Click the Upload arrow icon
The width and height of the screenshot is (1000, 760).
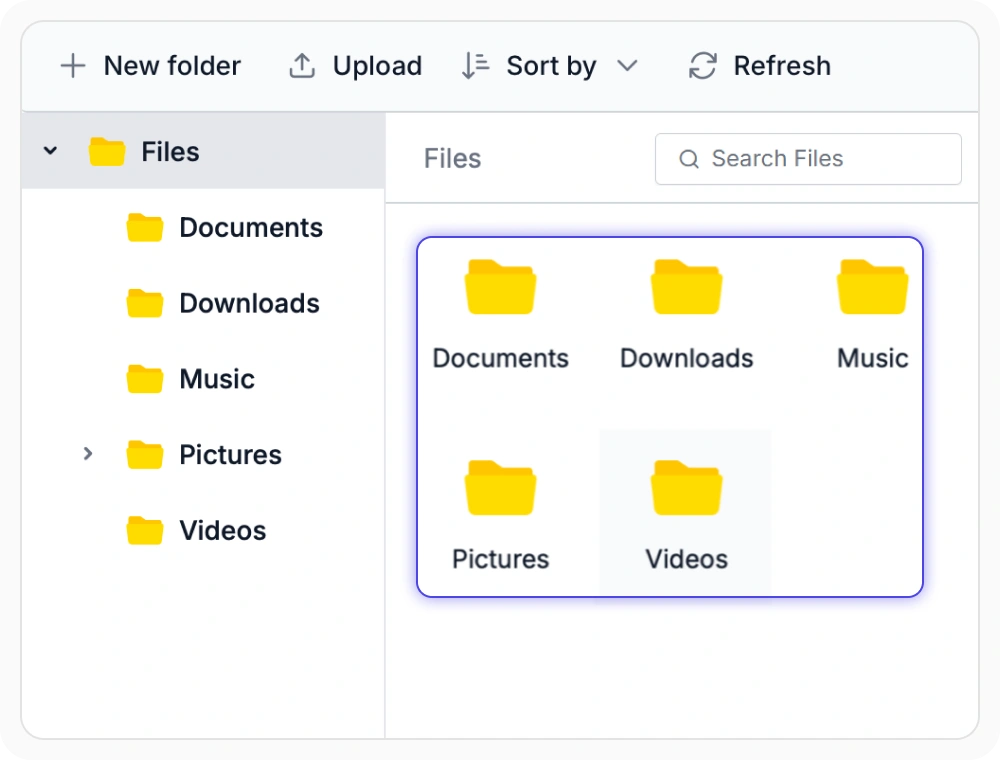click(x=302, y=66)
